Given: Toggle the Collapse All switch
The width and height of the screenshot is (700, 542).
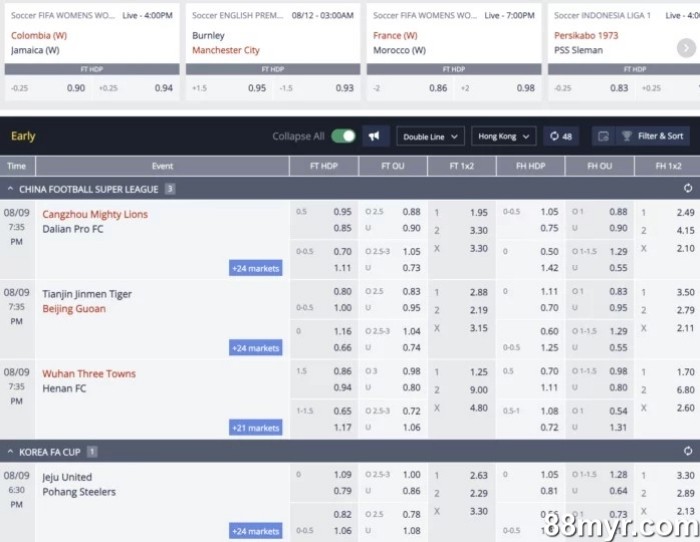Looking at the screenshot, I should 343,136.
